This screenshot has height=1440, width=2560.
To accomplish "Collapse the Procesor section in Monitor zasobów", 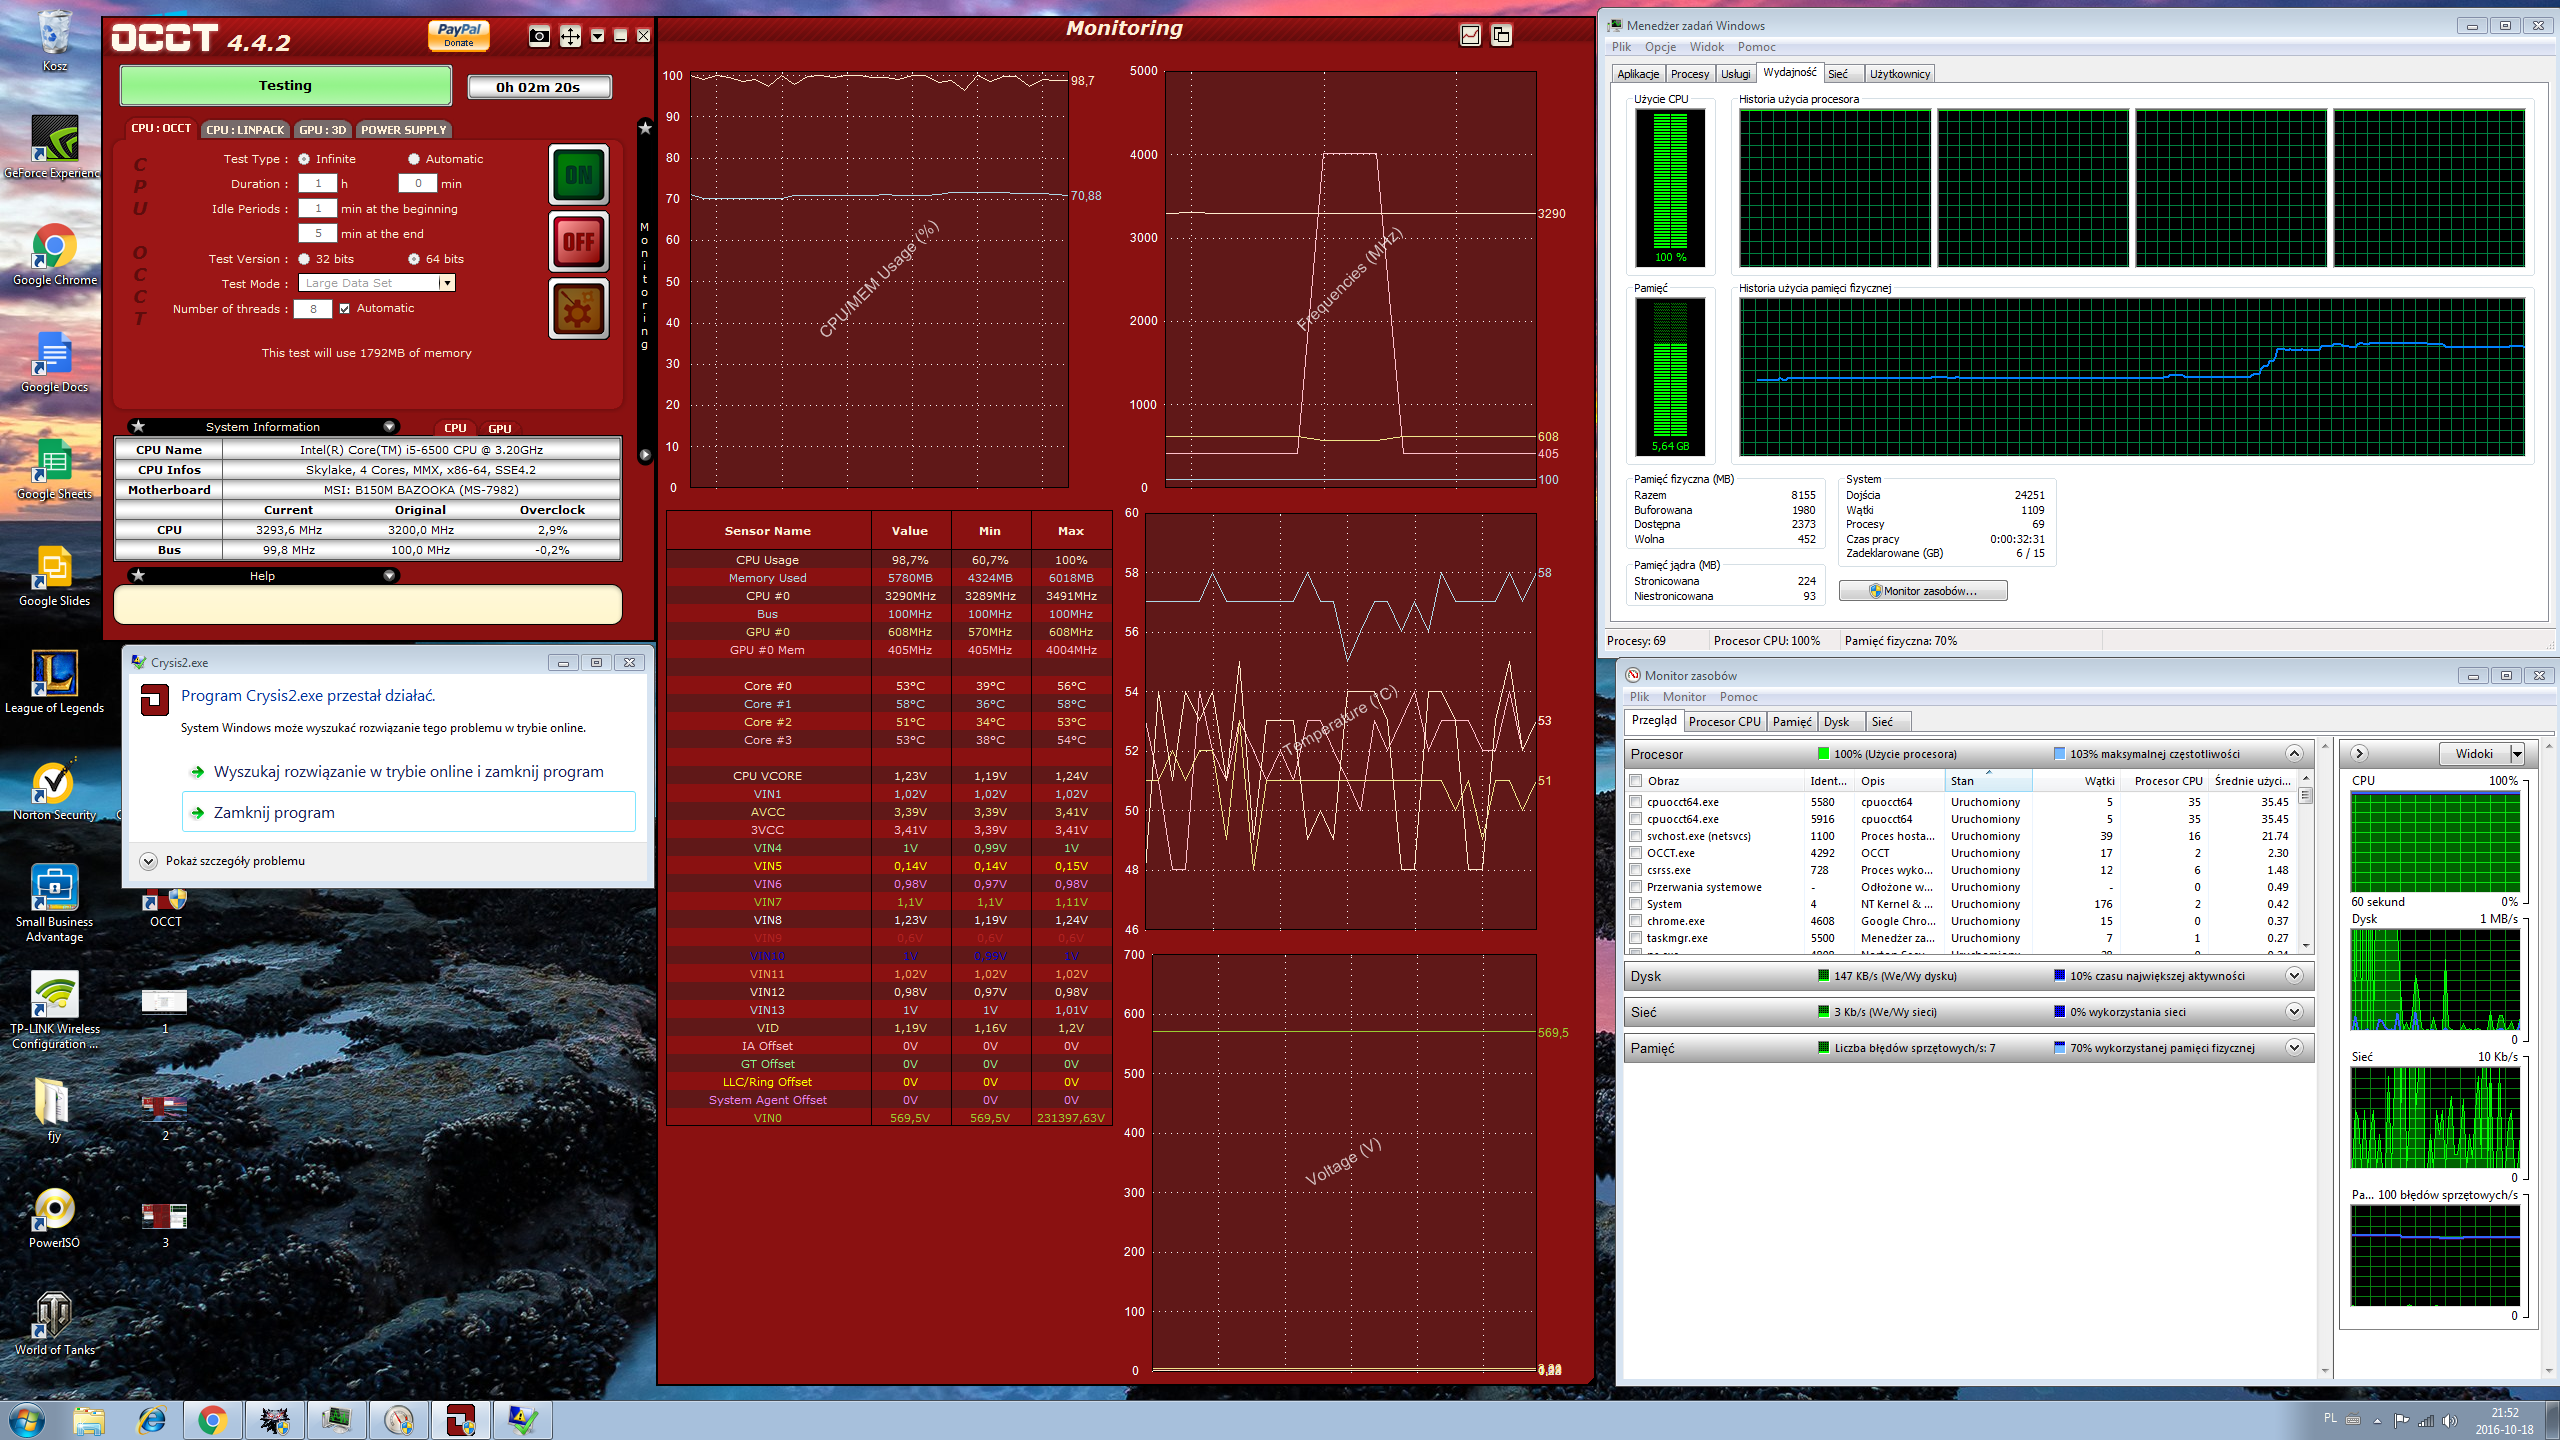I will tap(2295, 754).
